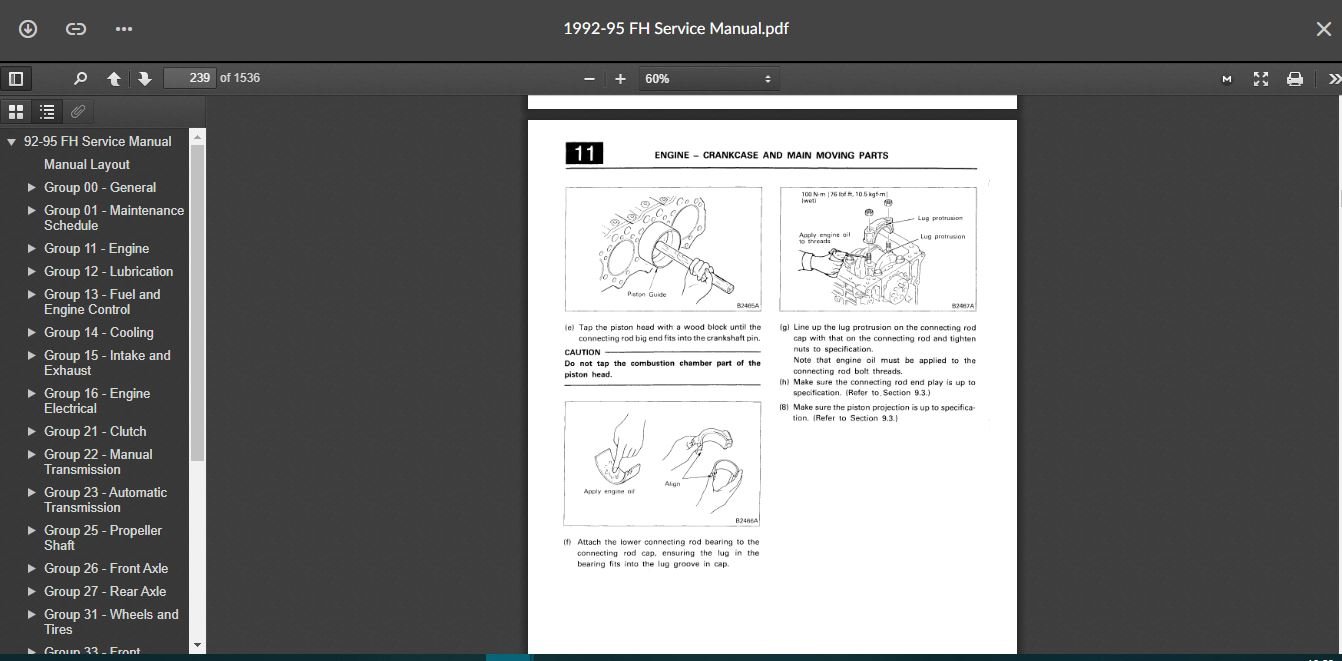Click the sidebar scrollbar up arrow
This screenshot has height=661, width=1342.
(197, 136)
